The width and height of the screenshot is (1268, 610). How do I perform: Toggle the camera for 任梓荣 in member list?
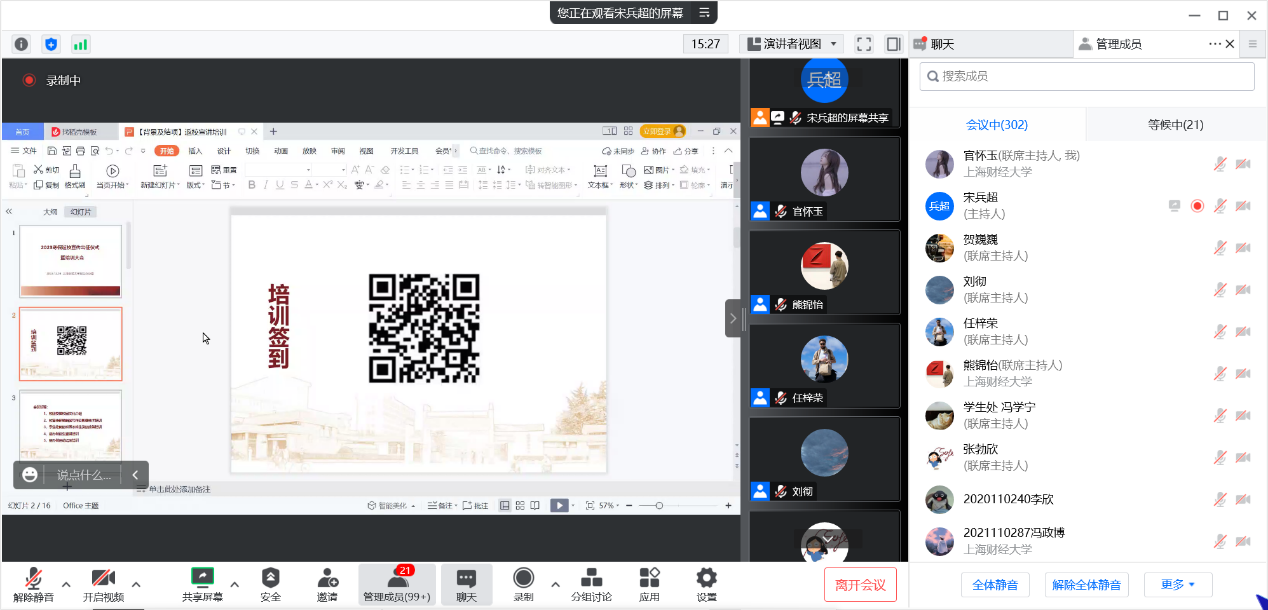pyautogui.click(x=1243, y=332)
